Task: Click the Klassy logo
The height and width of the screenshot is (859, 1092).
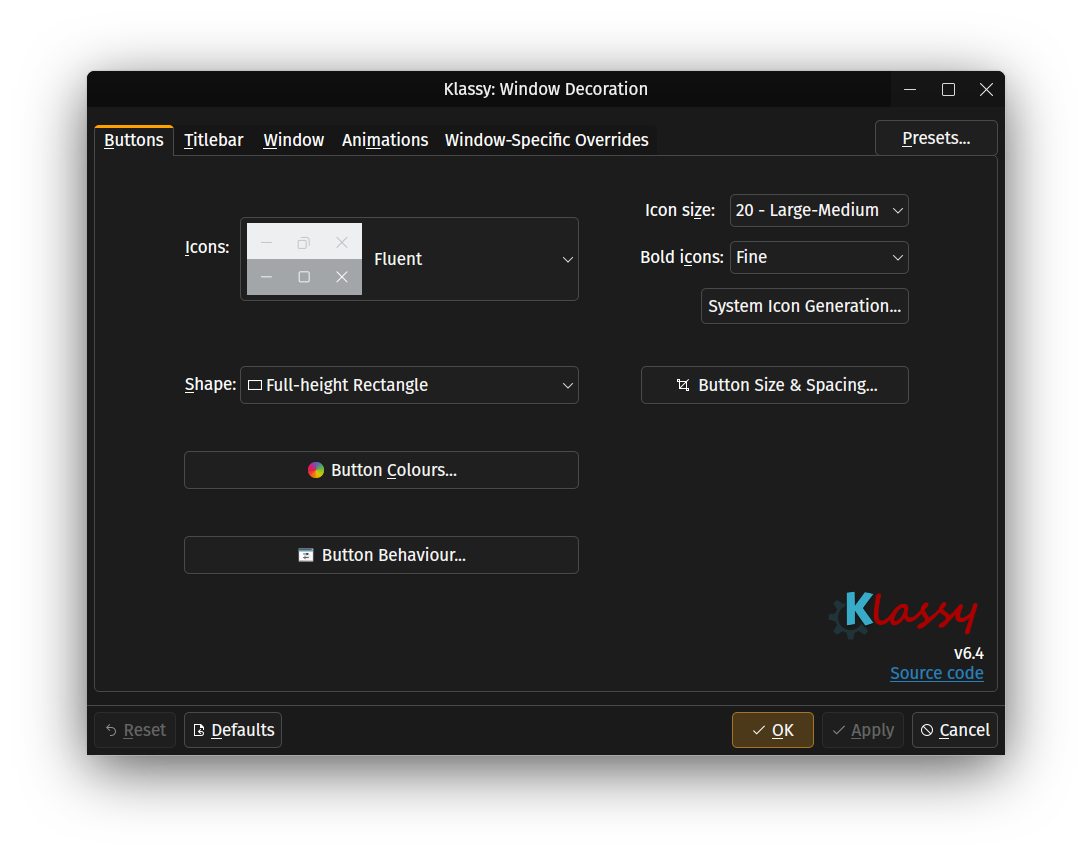Action: pos(903,614)
